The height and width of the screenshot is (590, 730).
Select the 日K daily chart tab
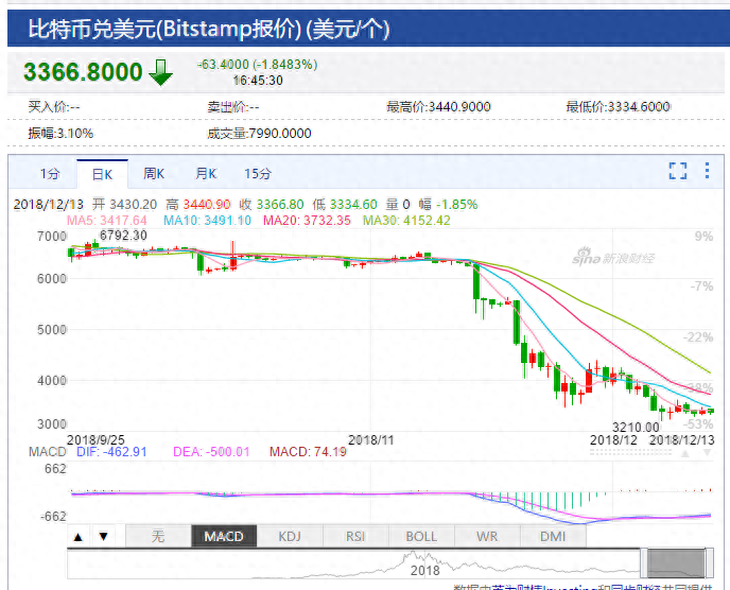[102, 174]
